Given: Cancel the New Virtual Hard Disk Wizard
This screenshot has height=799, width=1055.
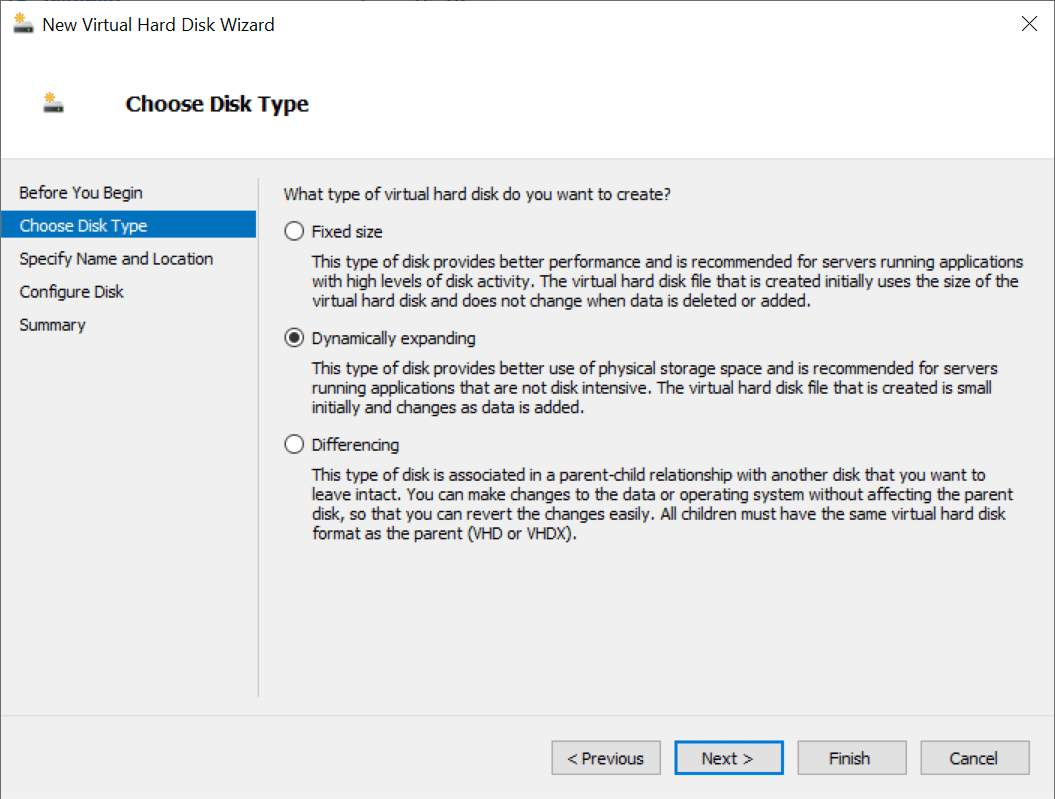Looking at the screenshot, I should (974, 758).
